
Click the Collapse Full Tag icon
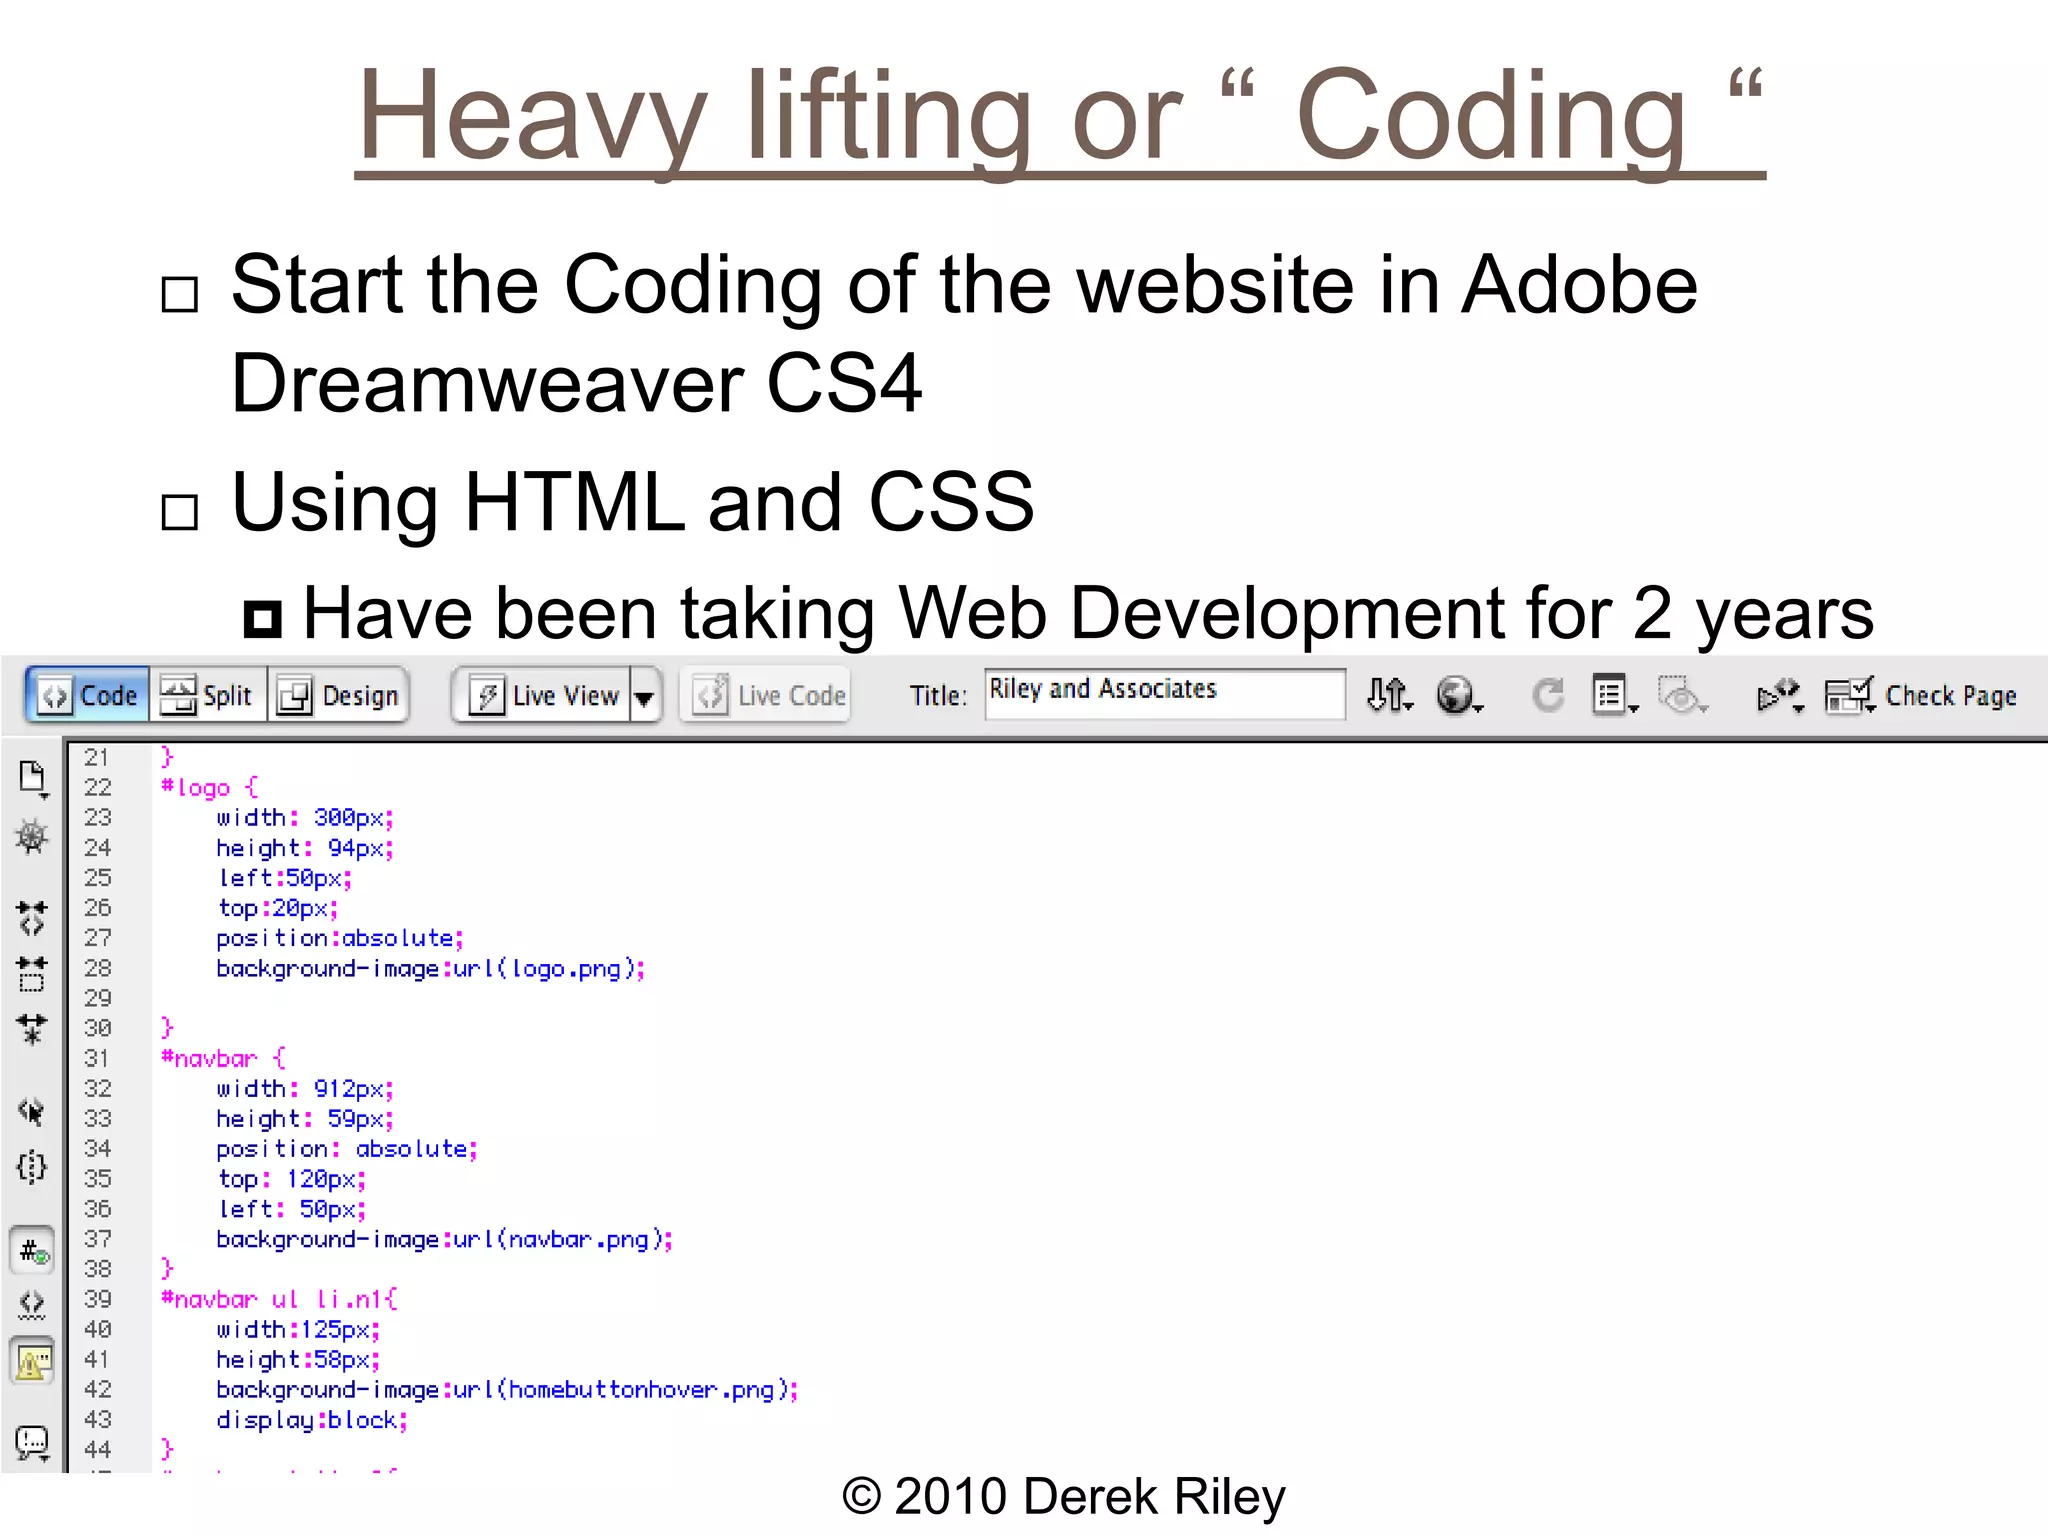(32, 917)
